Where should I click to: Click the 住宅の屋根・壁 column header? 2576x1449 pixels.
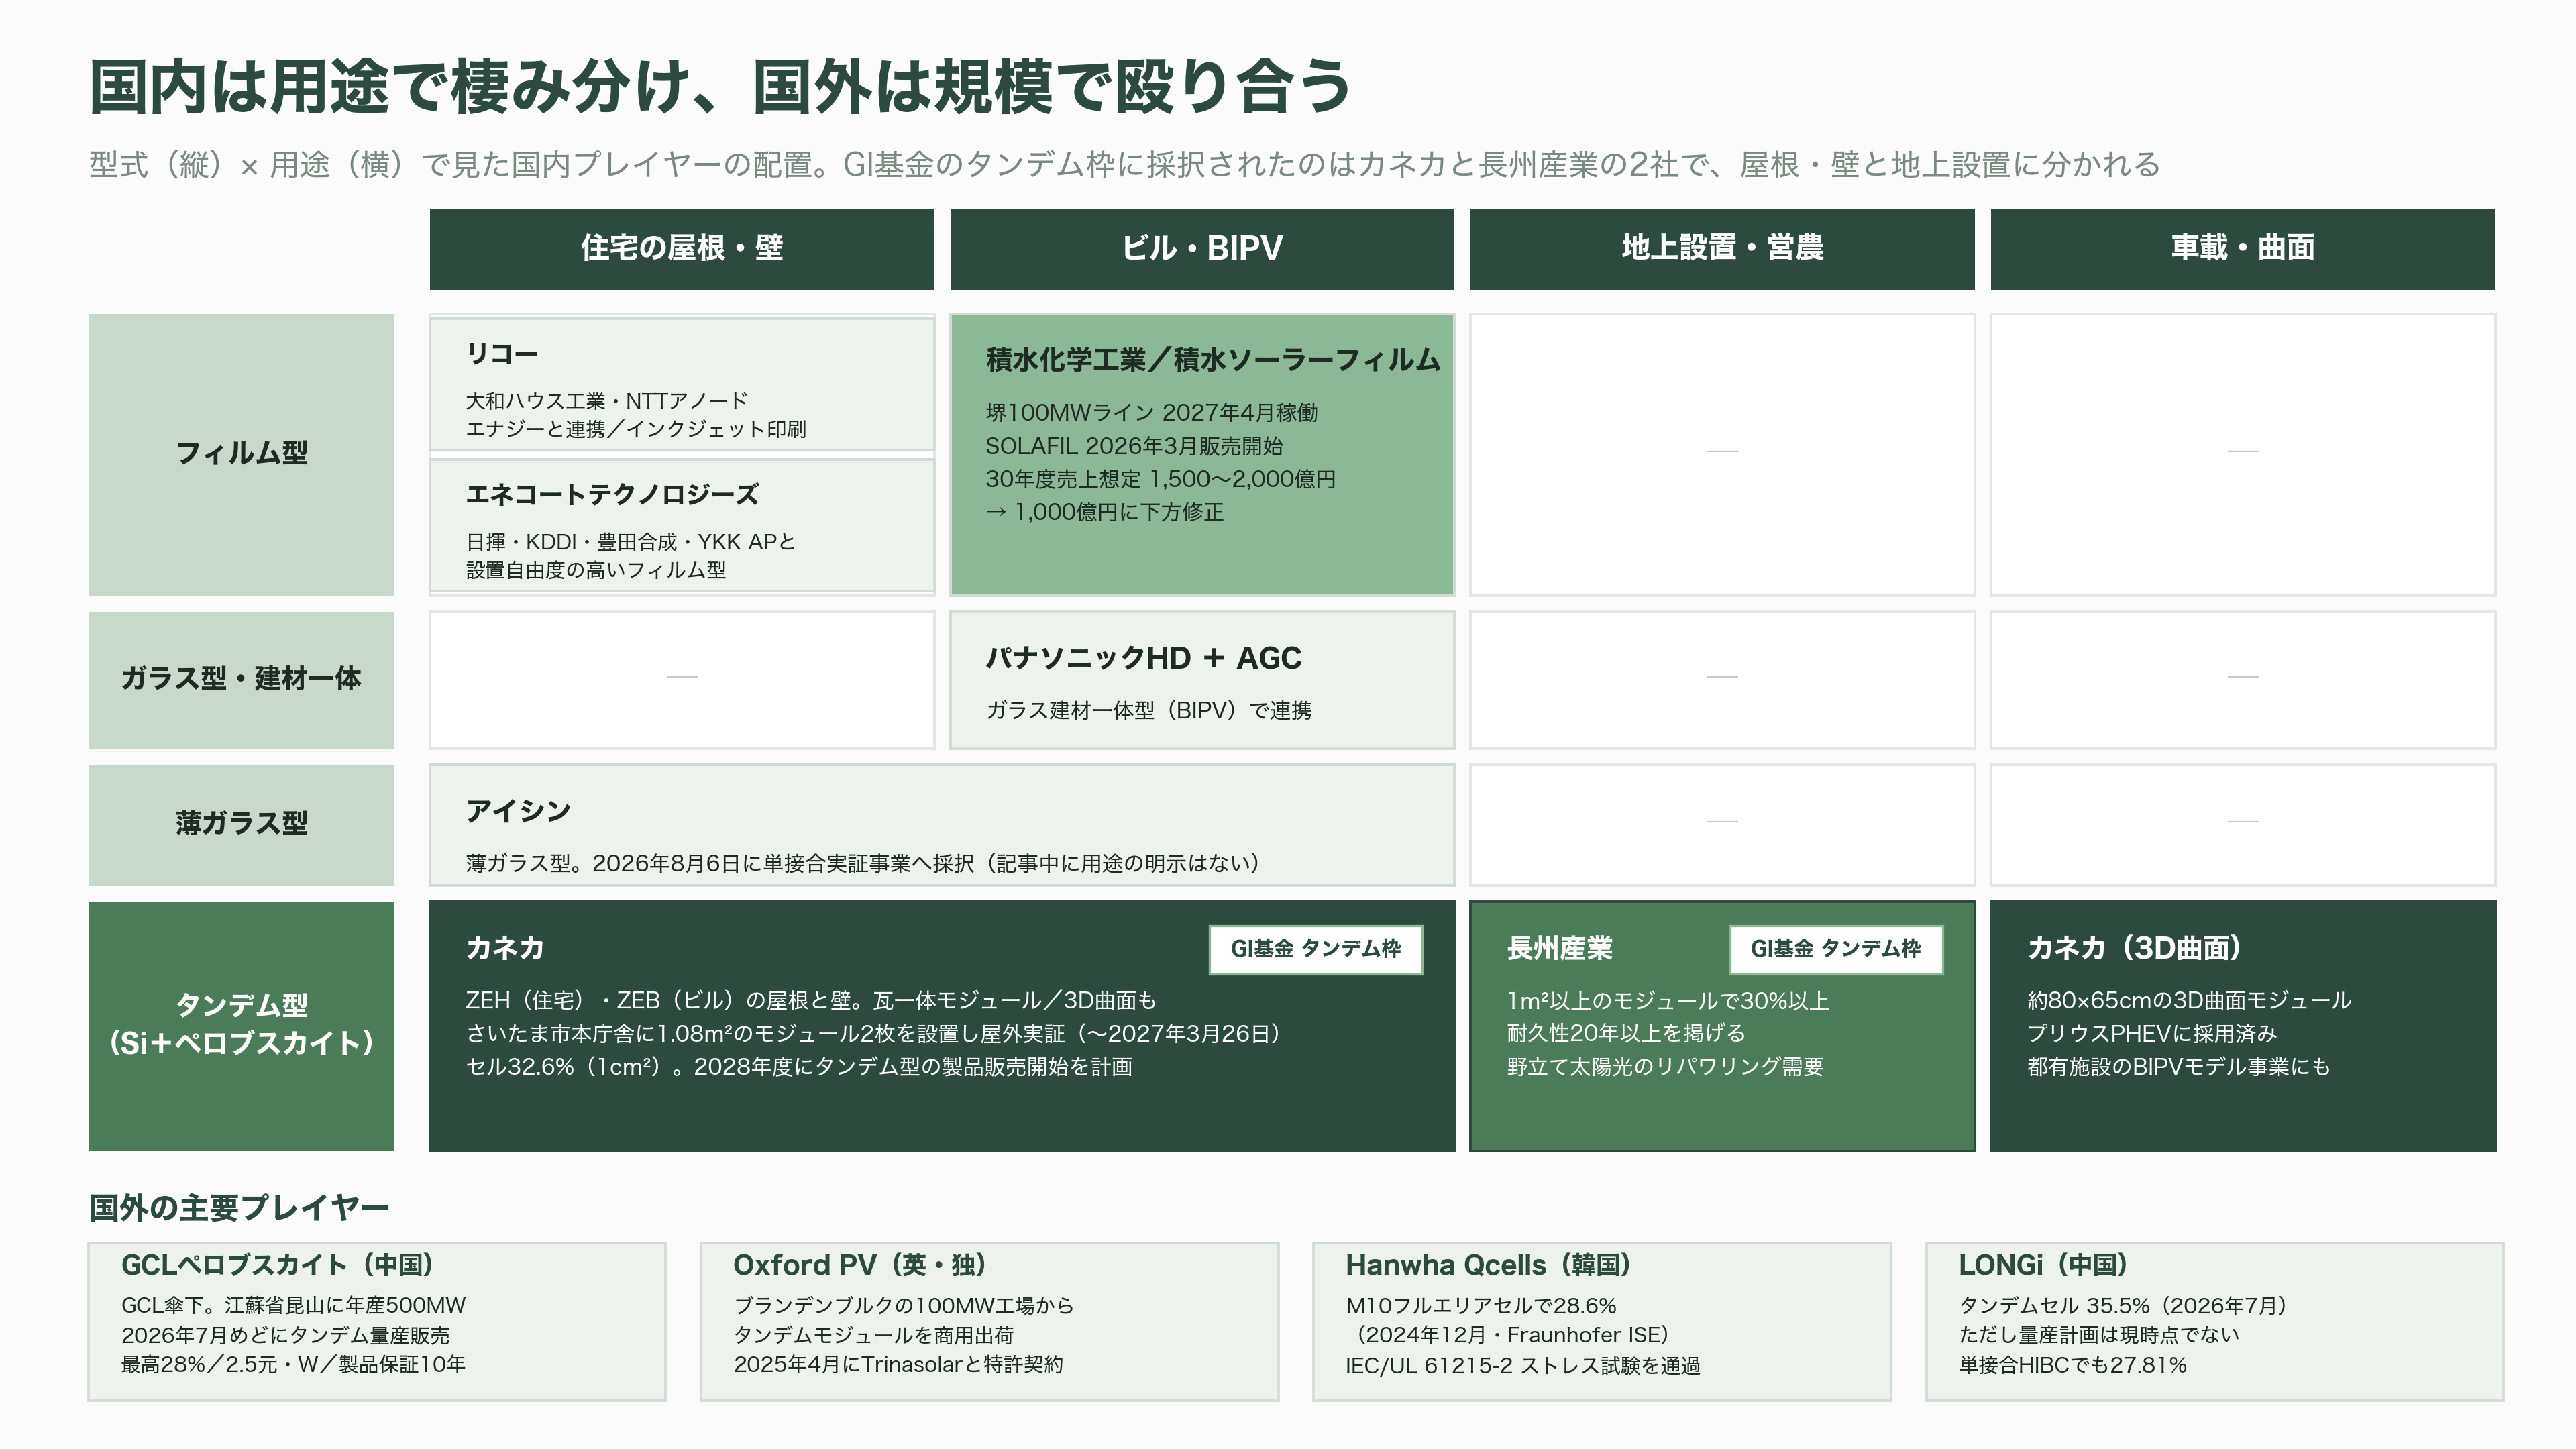[x=682, y=249]
